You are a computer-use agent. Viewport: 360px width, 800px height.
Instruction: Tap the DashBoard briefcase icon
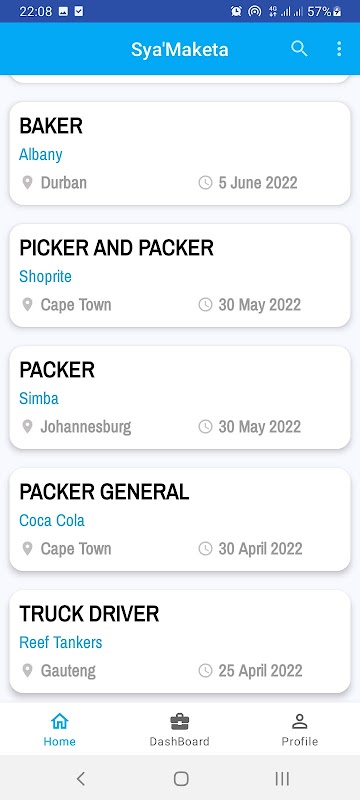(x=179, y=721)
